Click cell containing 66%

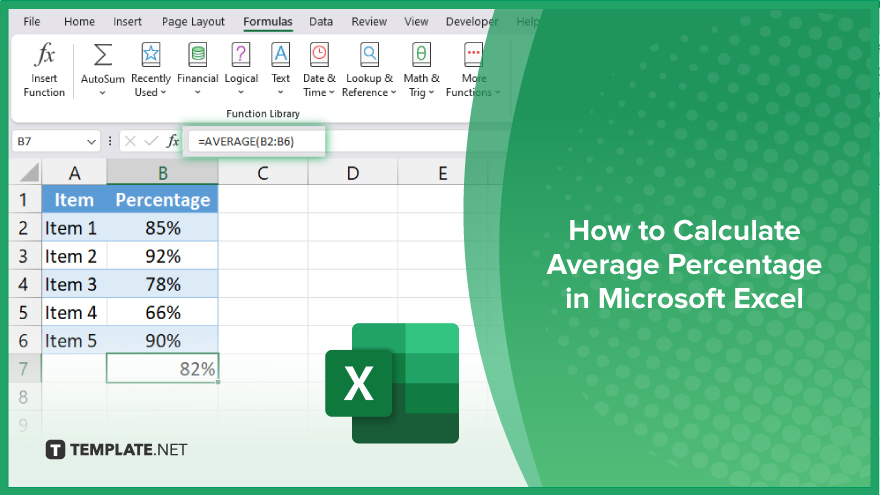pyautogui.click(x=163, y=312)
